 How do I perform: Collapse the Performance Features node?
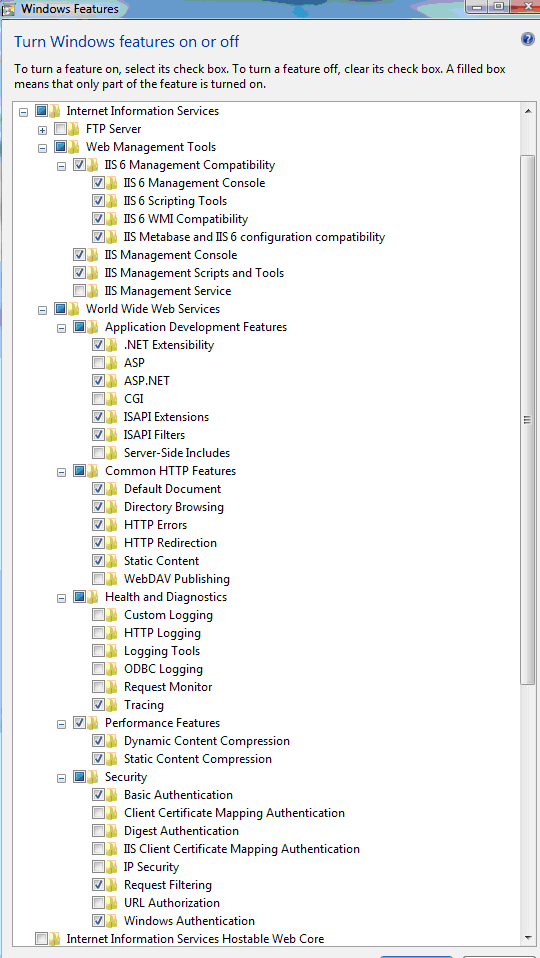point(61,723)
